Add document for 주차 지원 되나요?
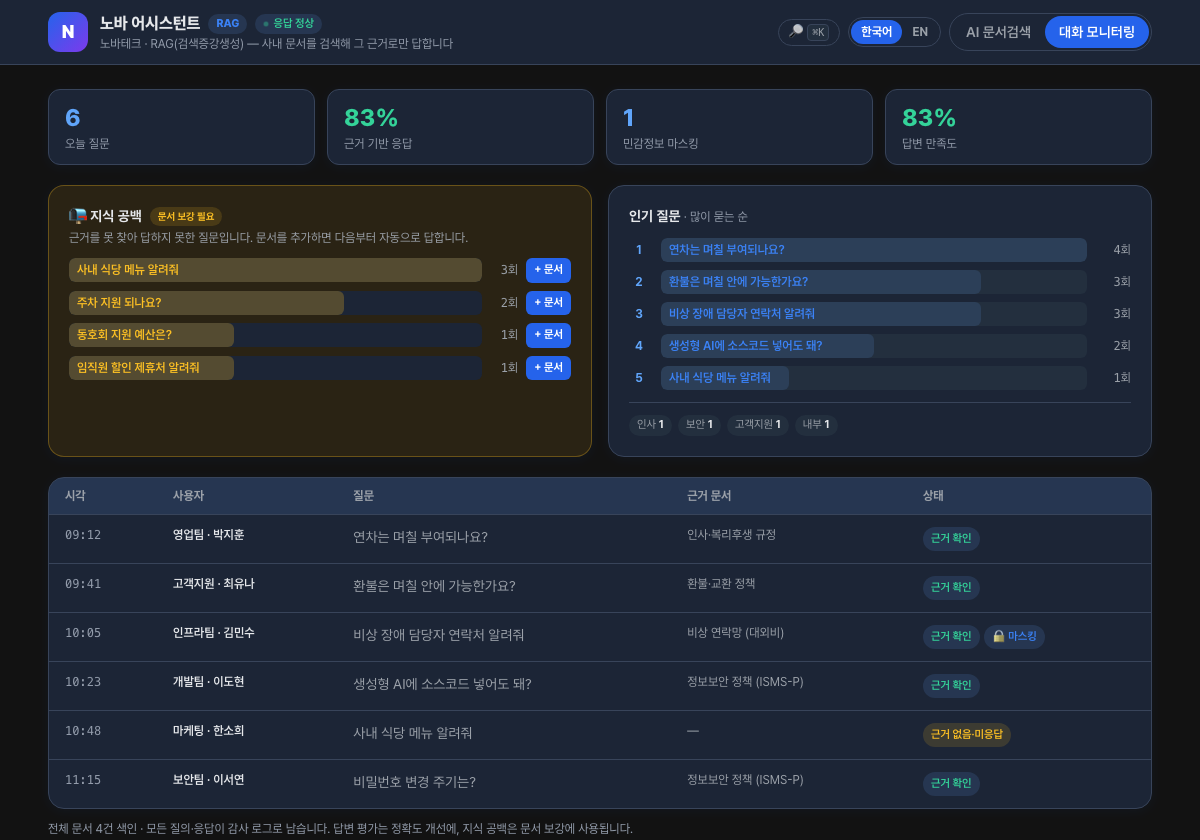1200x840 pixels. (548, 303)
